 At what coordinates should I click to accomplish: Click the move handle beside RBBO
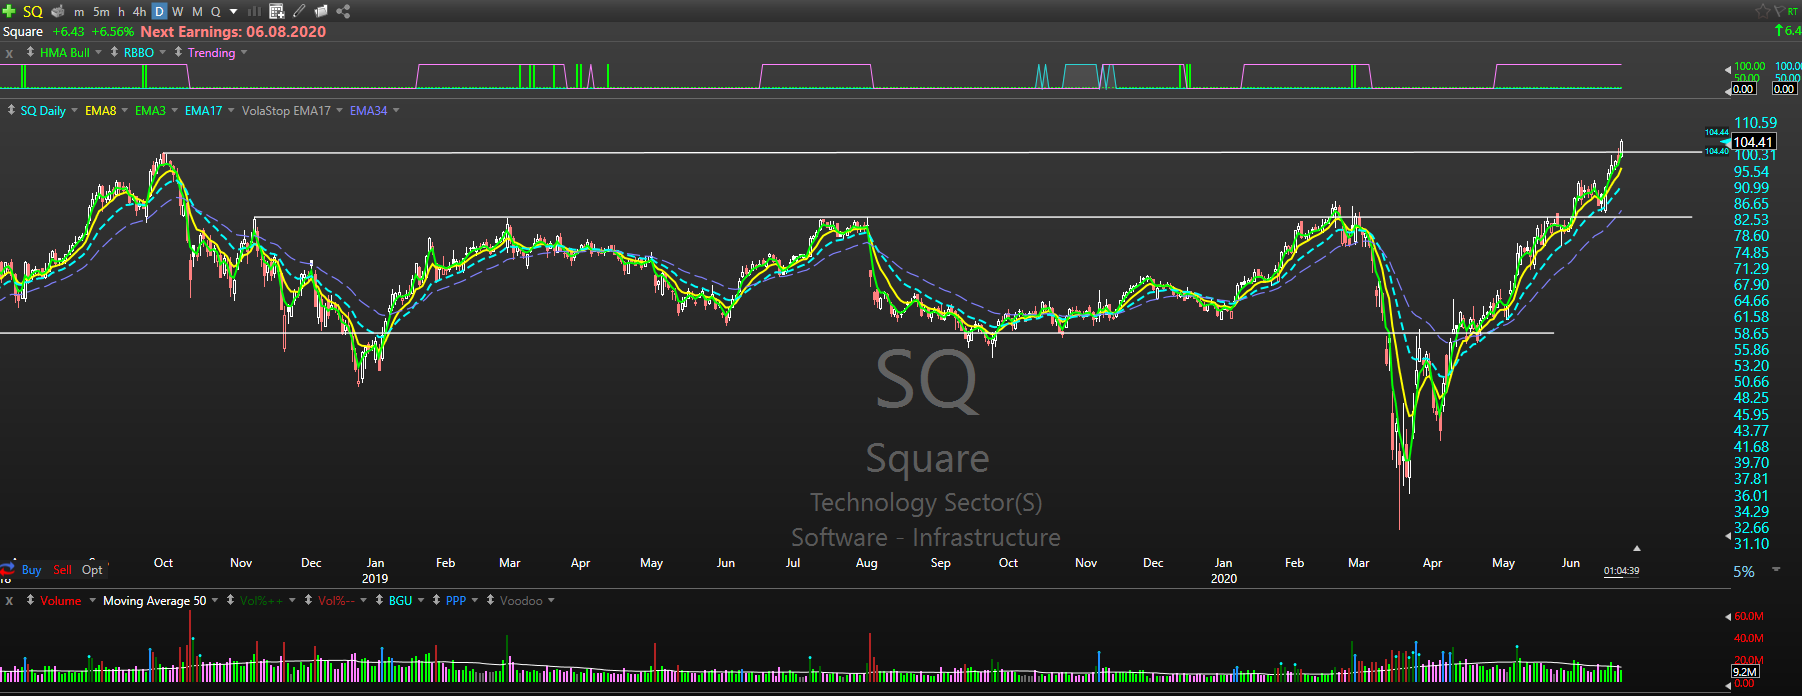pyautogui.click(x=114, y=52)
